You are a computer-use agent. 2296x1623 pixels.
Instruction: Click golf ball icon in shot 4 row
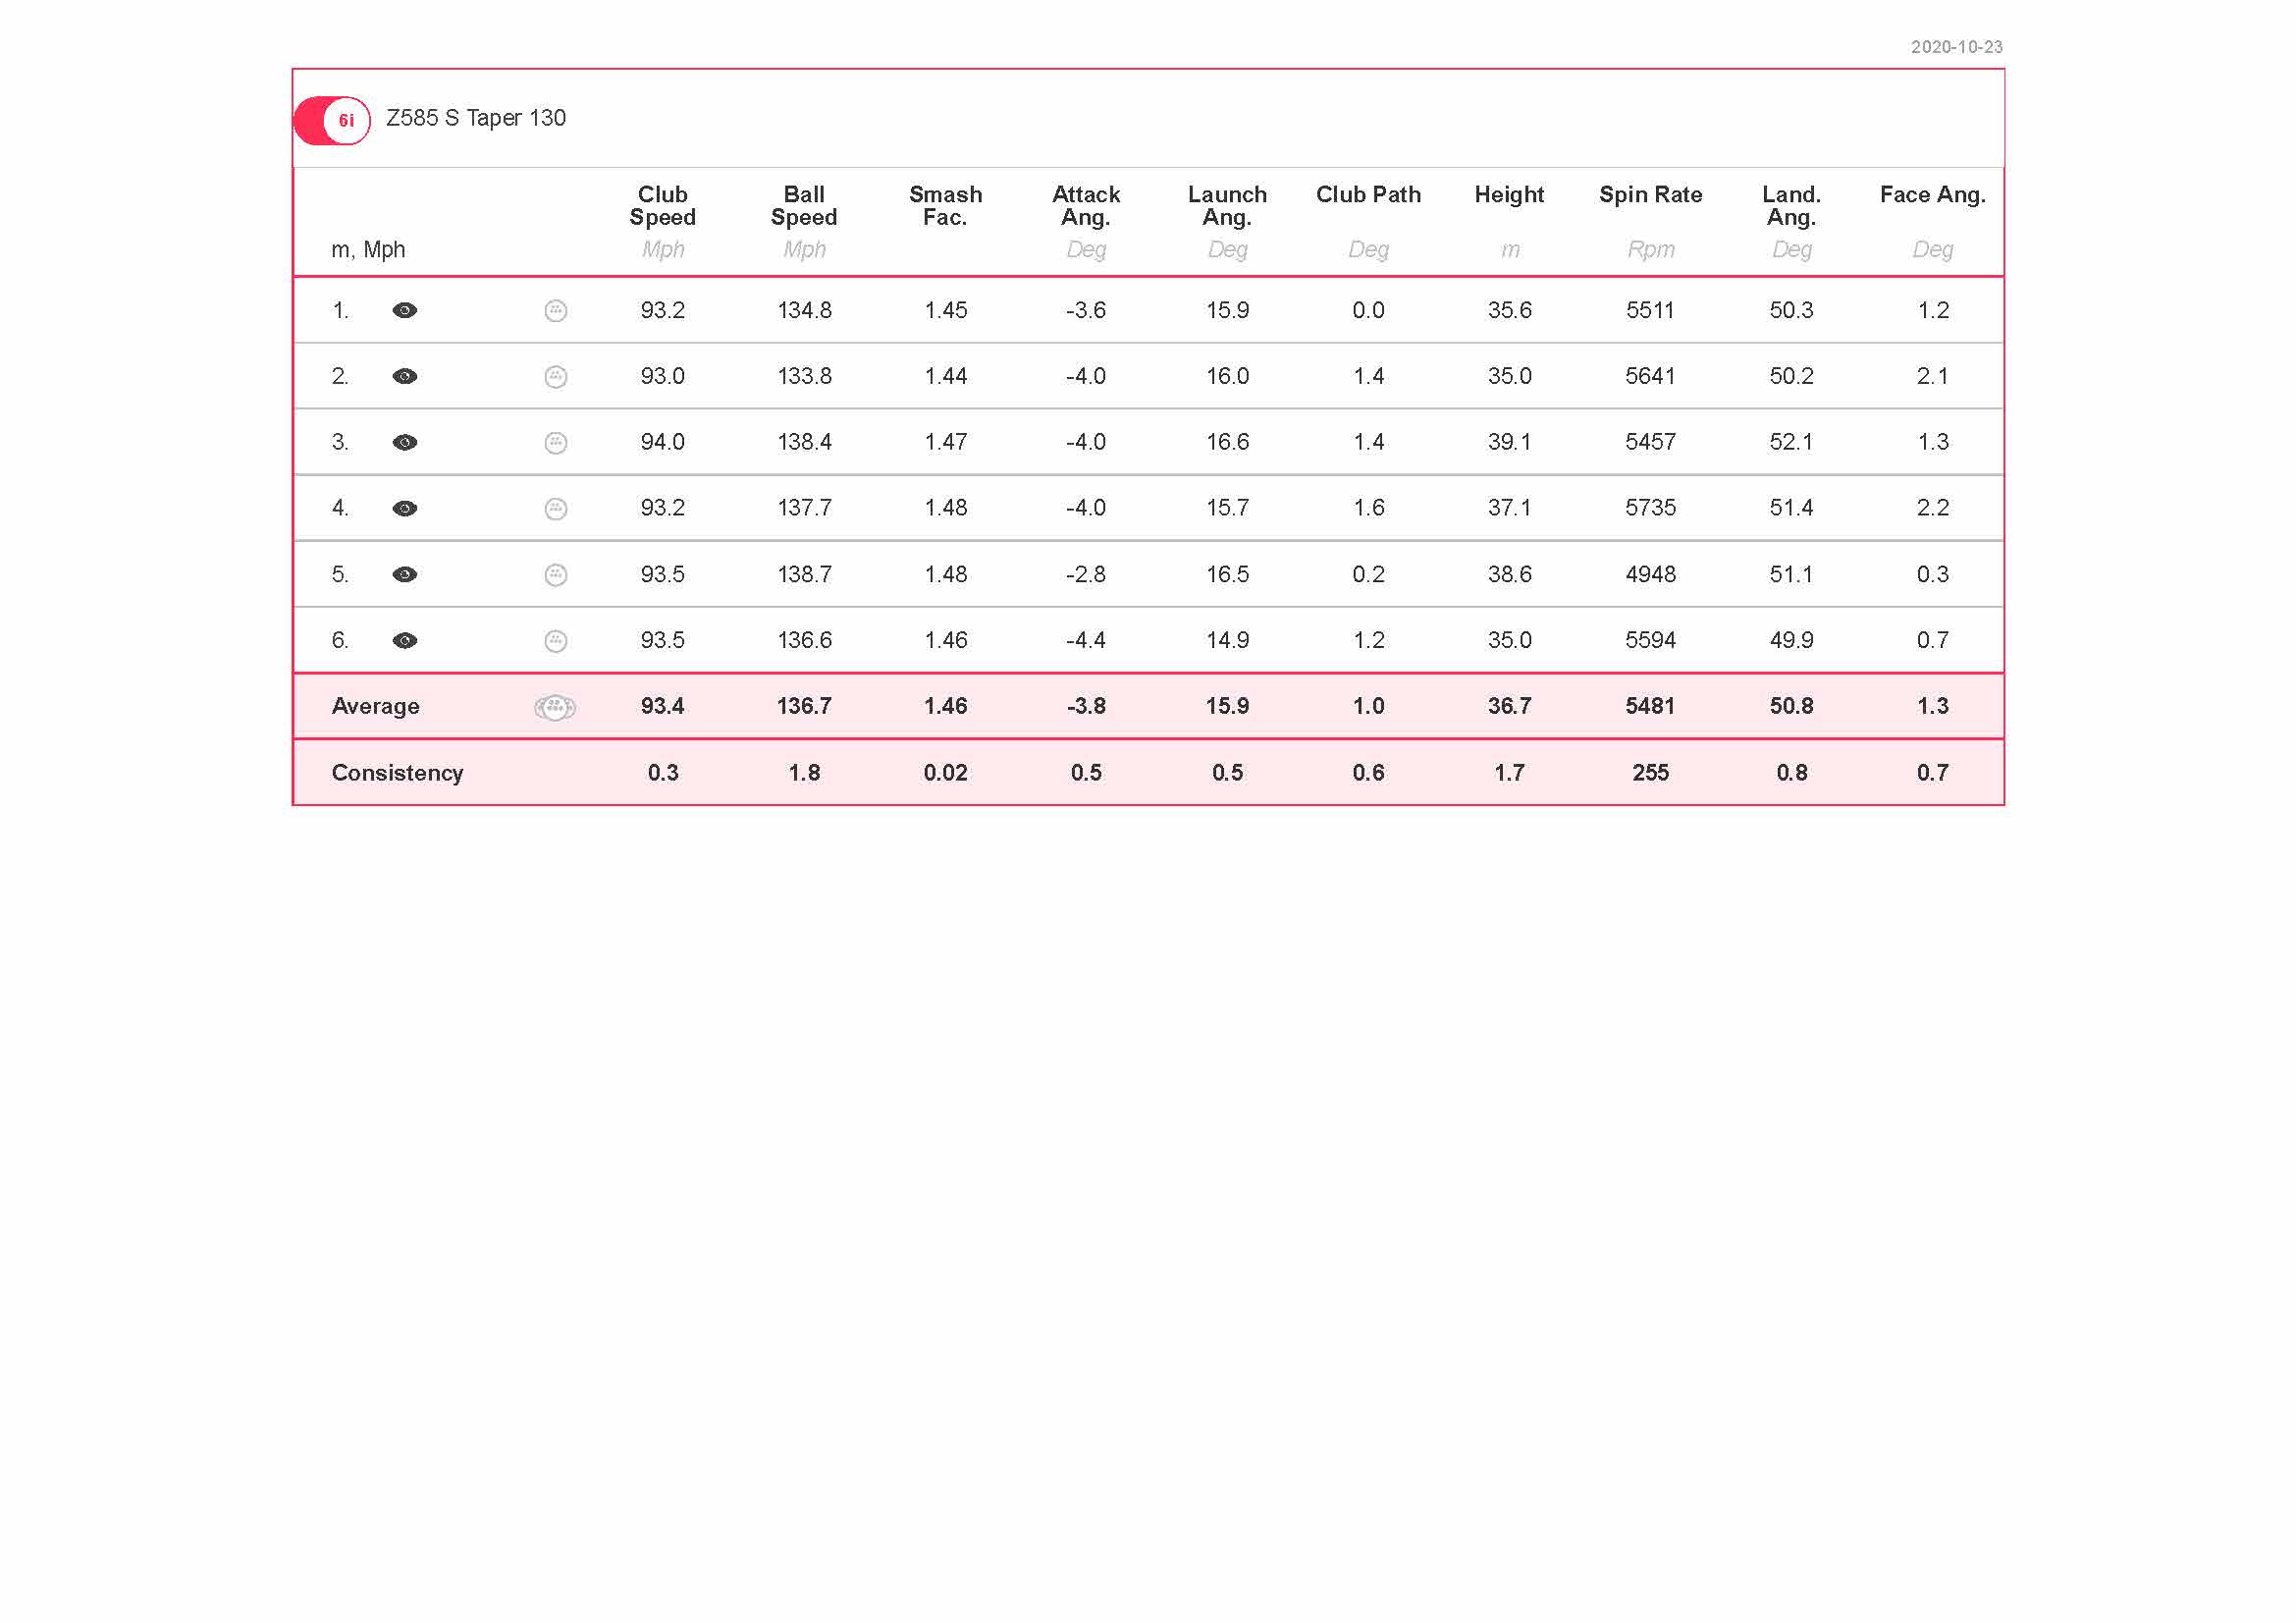(555, 508)
